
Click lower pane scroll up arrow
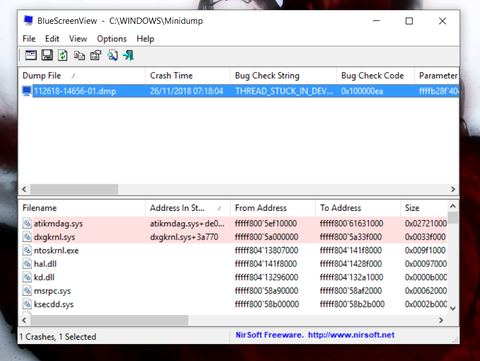click(453, 206)
